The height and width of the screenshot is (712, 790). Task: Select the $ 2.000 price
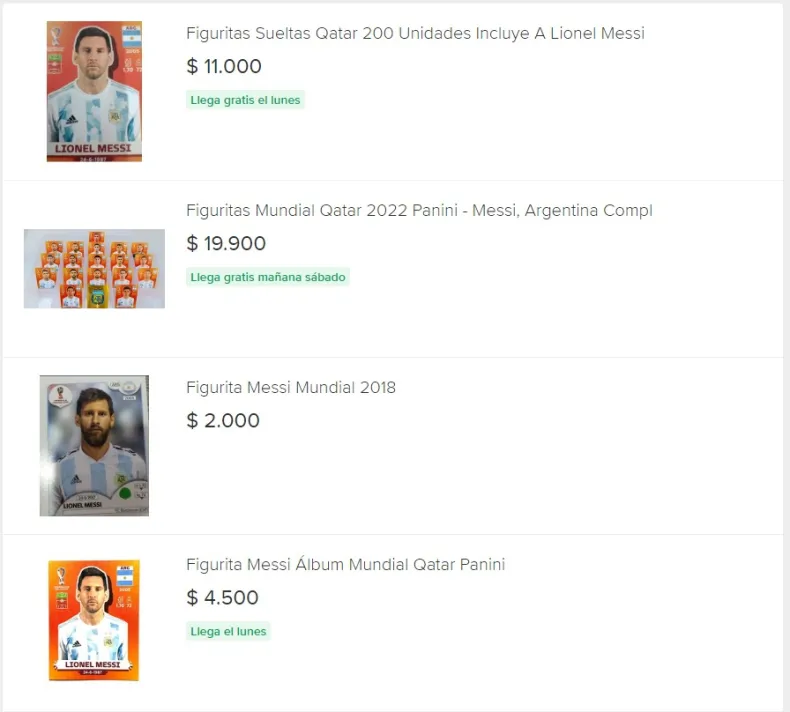223,421
